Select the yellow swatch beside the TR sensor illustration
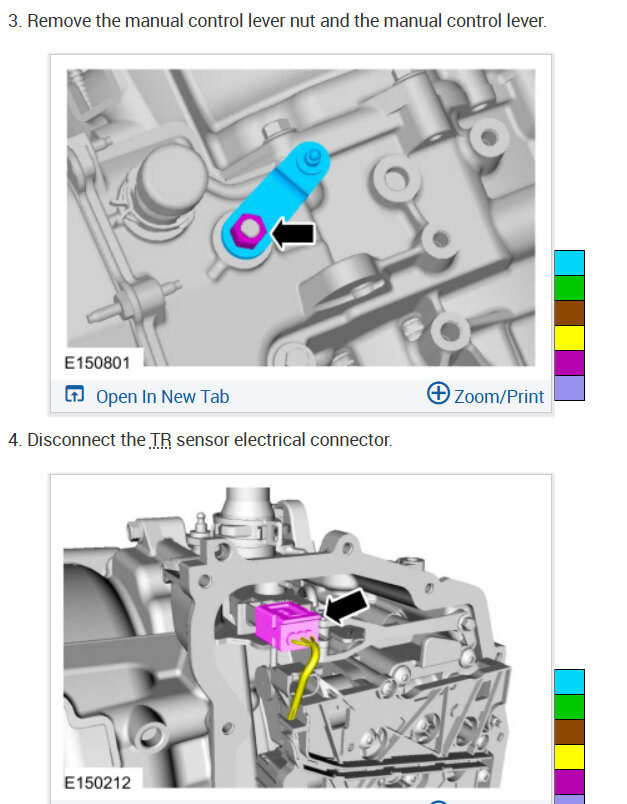The image size is (627, 804). pos(569,757)
